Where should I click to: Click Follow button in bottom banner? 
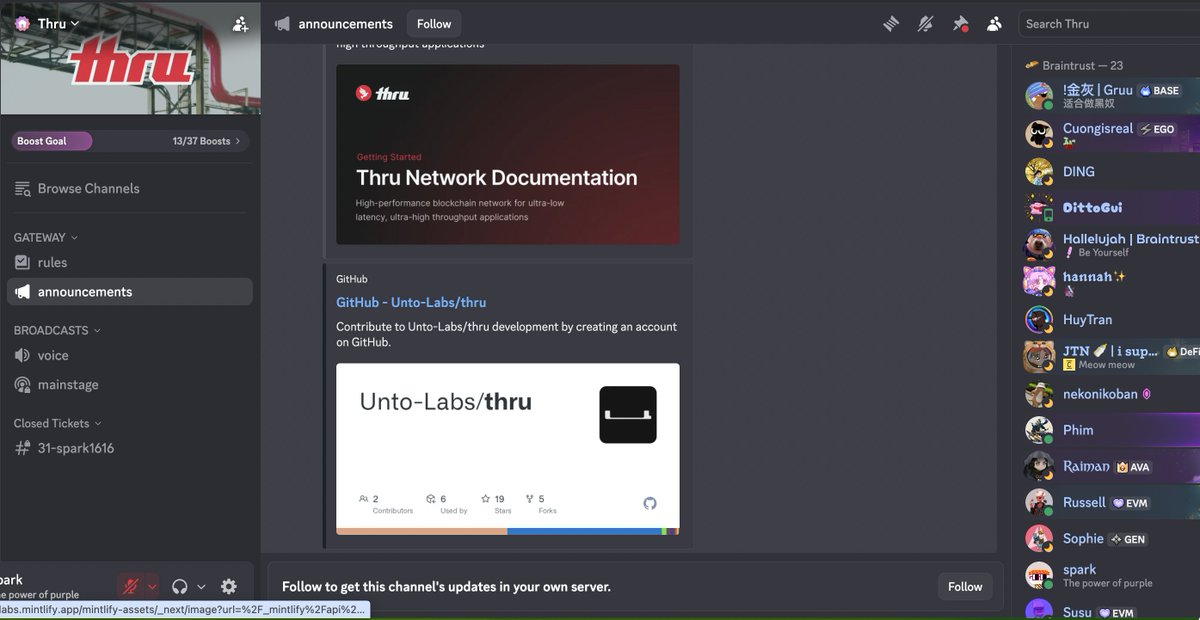(965, 587)
